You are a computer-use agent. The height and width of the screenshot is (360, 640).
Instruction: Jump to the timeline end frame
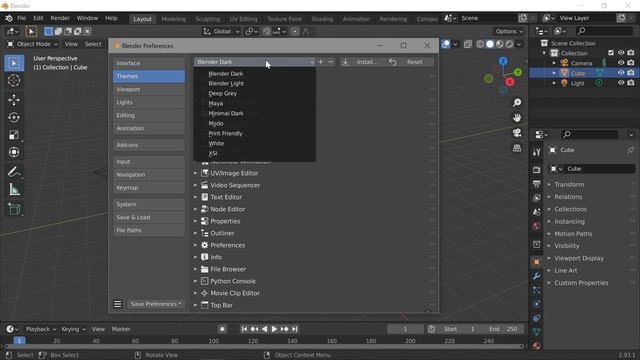295,329
